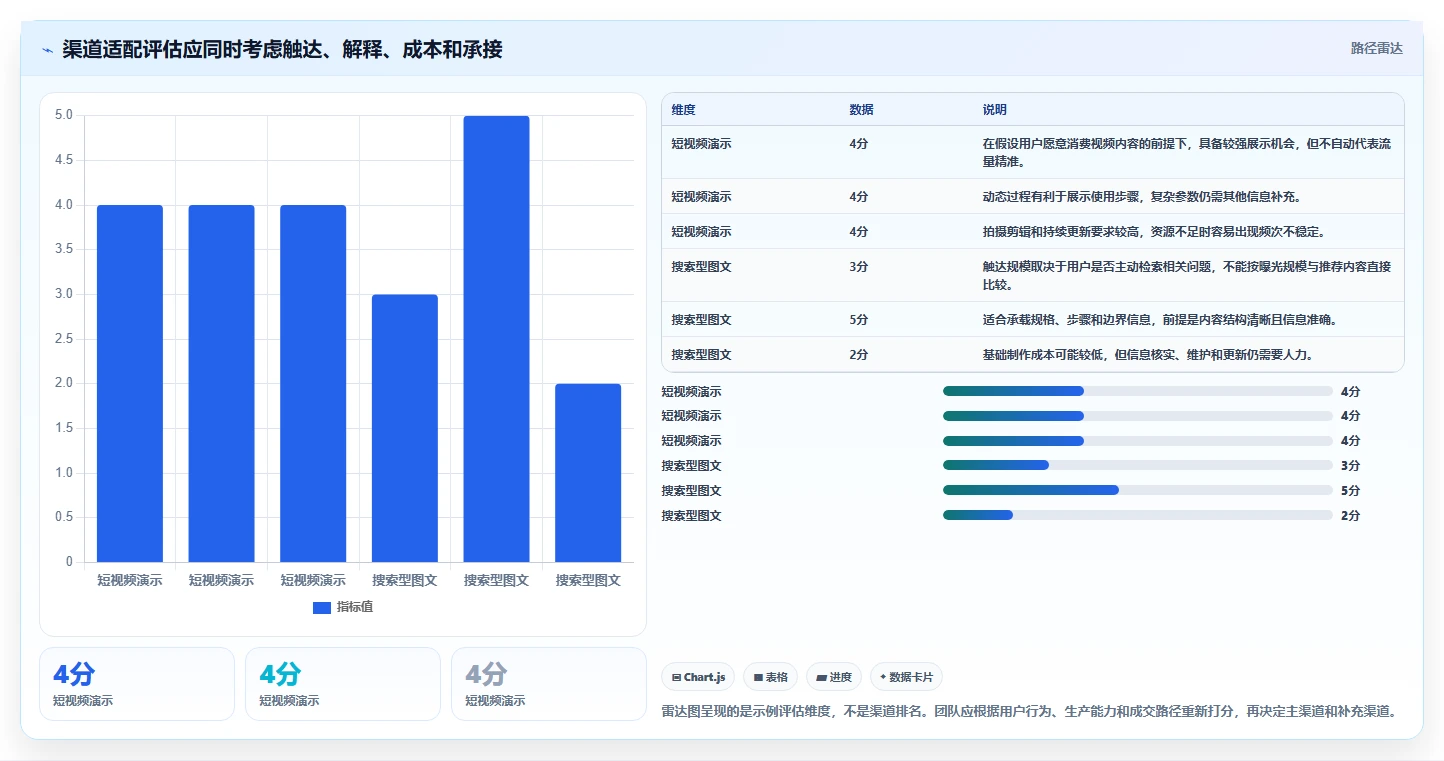Click the description starting 适合承载规格
The height and width of the screenshot is (761, 1444).
[x=1160, y=319]
